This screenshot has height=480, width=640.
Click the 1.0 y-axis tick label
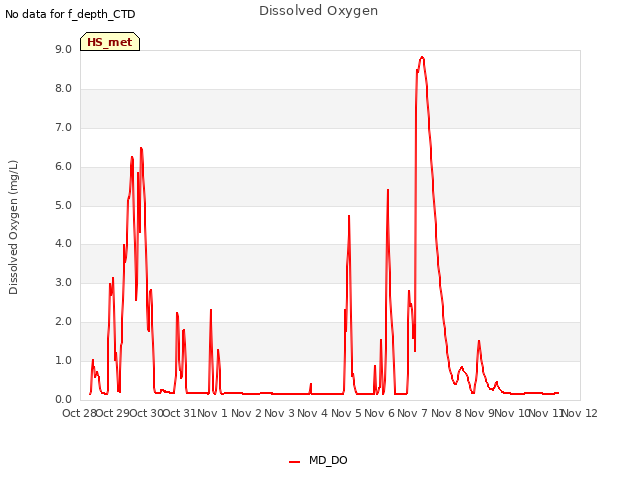click(x=63, y=360)
